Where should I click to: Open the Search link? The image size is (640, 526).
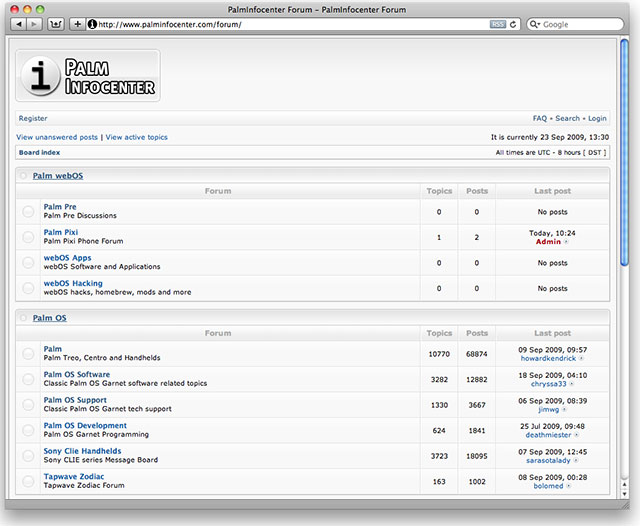567,118
